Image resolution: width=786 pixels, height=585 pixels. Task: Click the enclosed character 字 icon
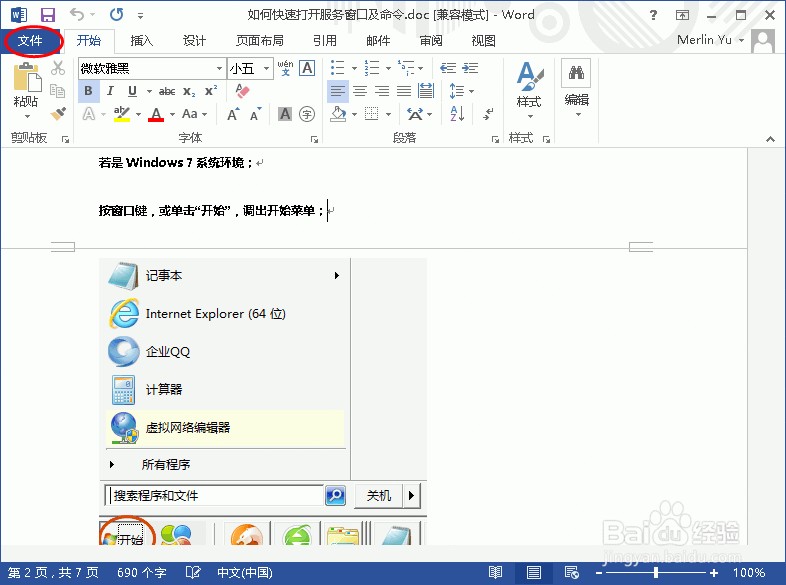[307, 114]
